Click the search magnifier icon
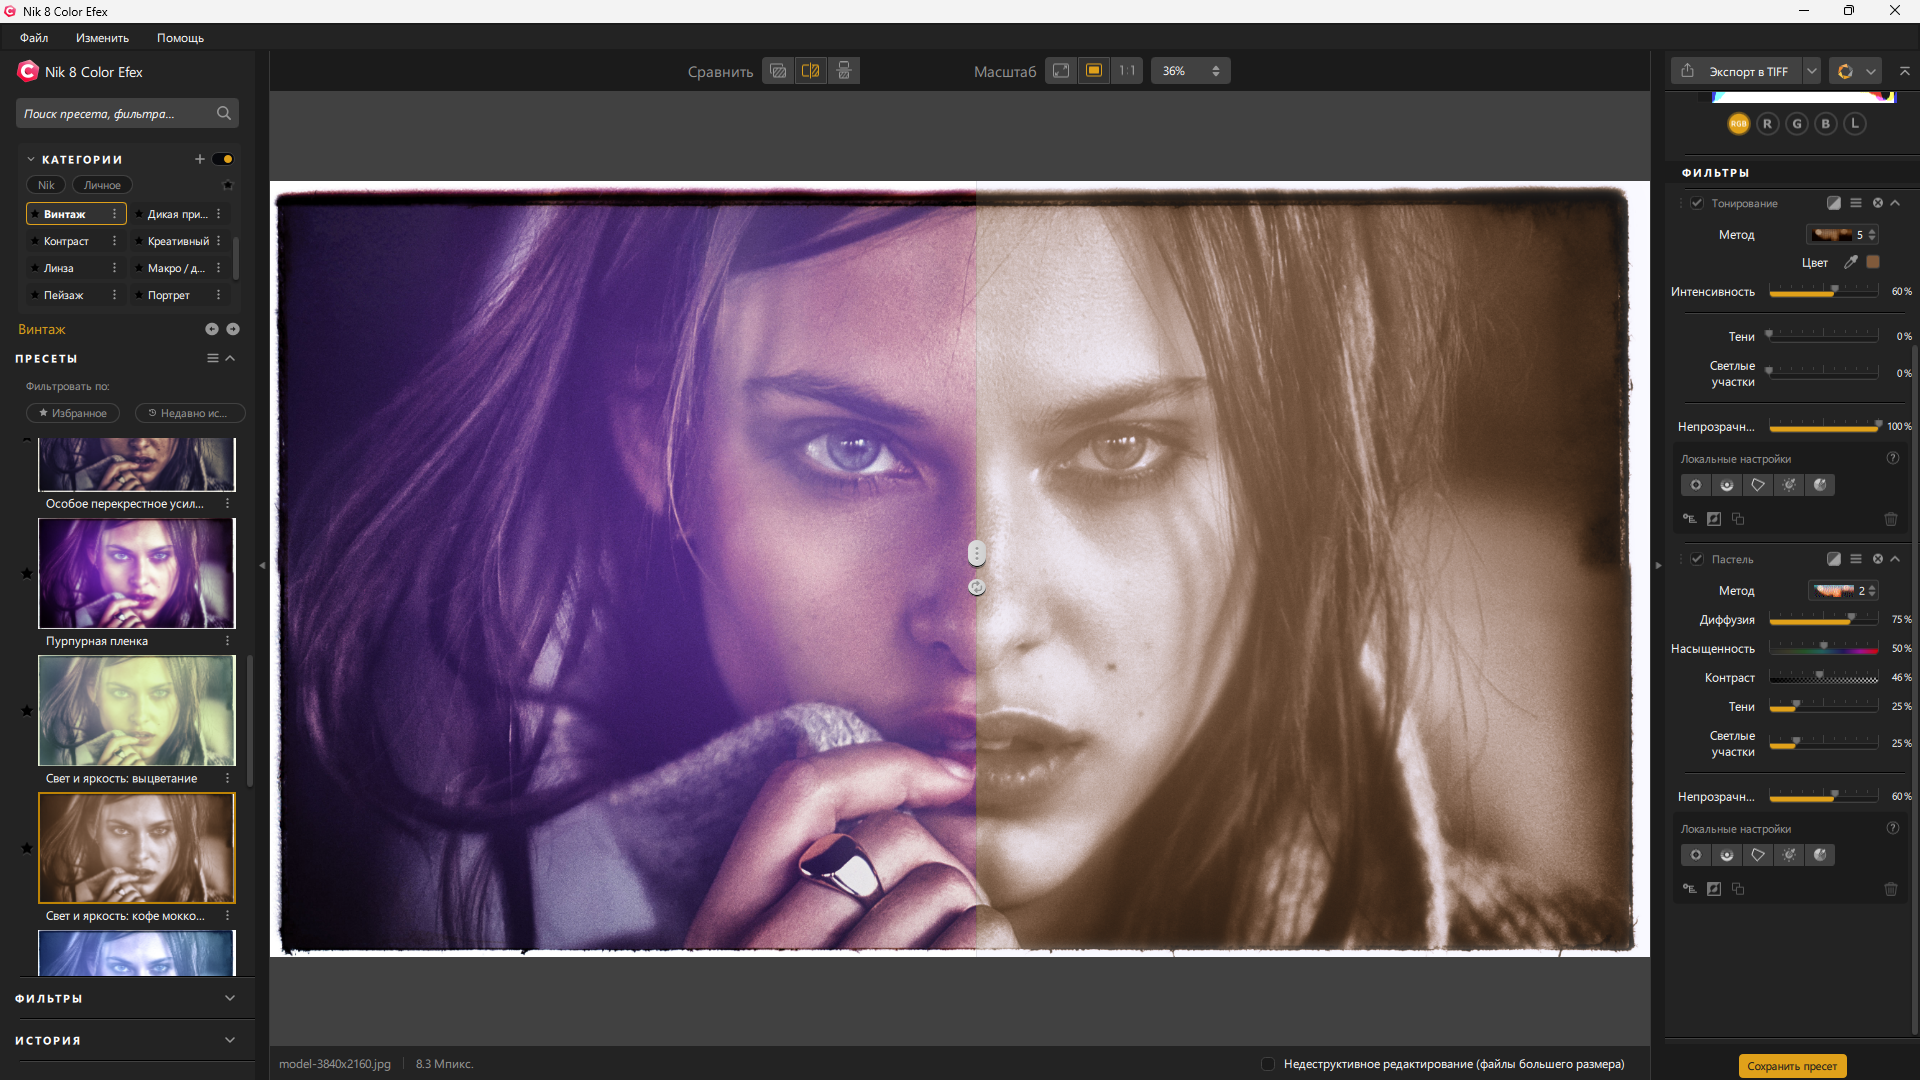 (224, 113)
